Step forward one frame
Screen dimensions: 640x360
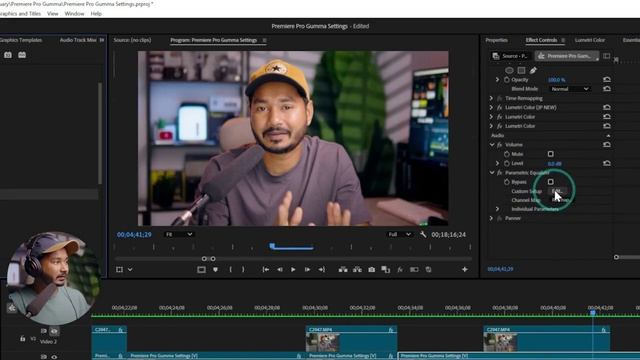pos(307,269)
